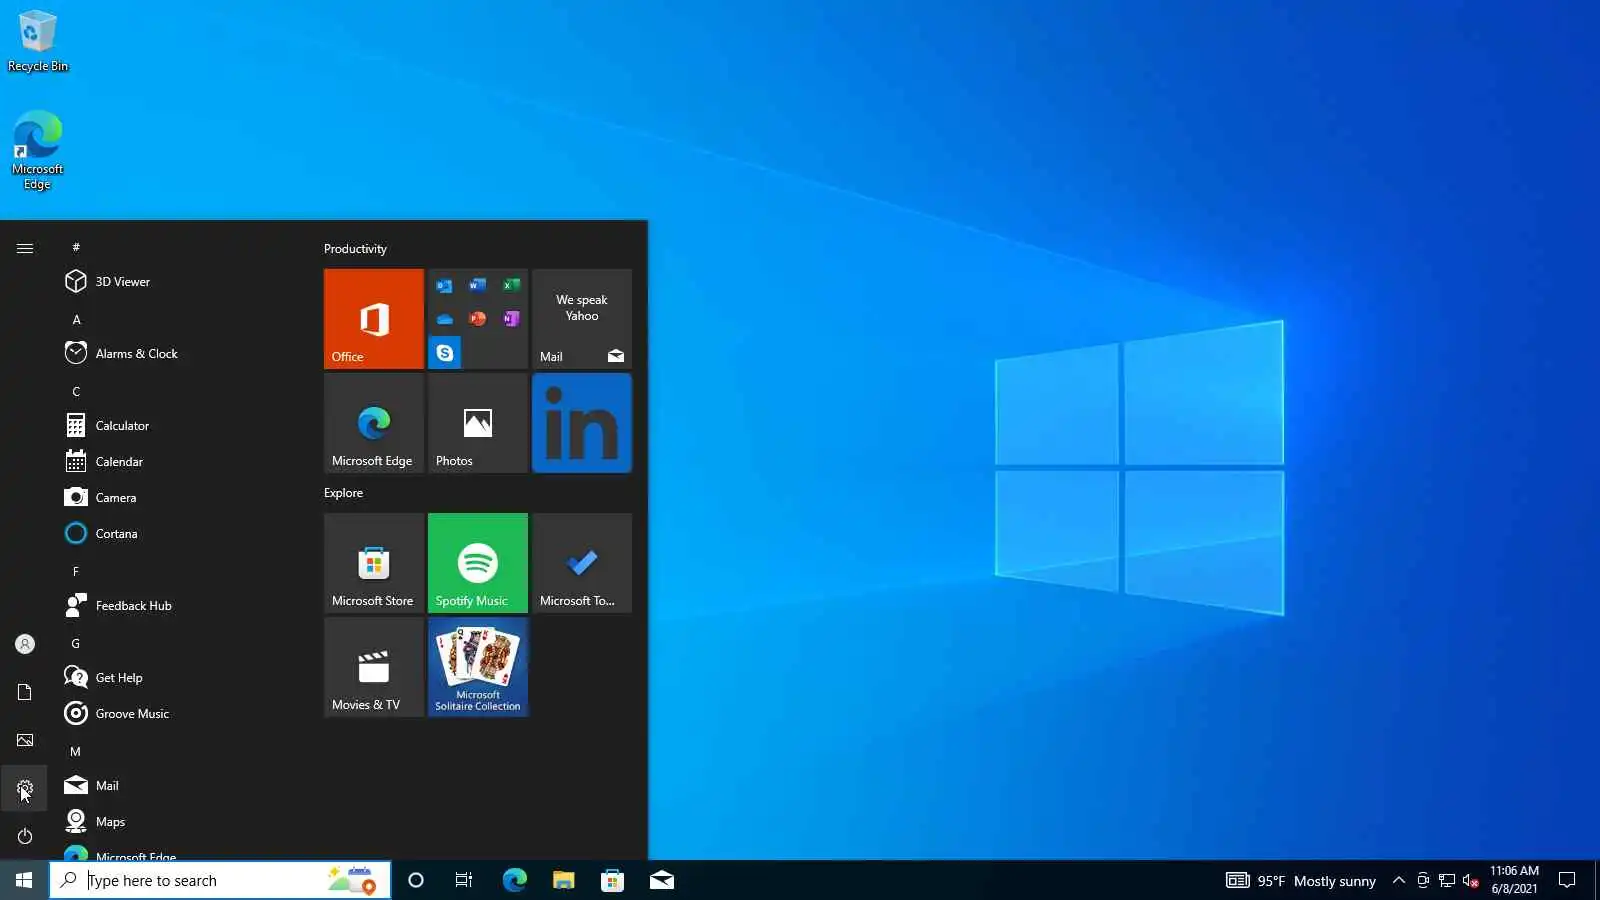
Task: Click the volume speaker tray icon
Action: 1470,880
